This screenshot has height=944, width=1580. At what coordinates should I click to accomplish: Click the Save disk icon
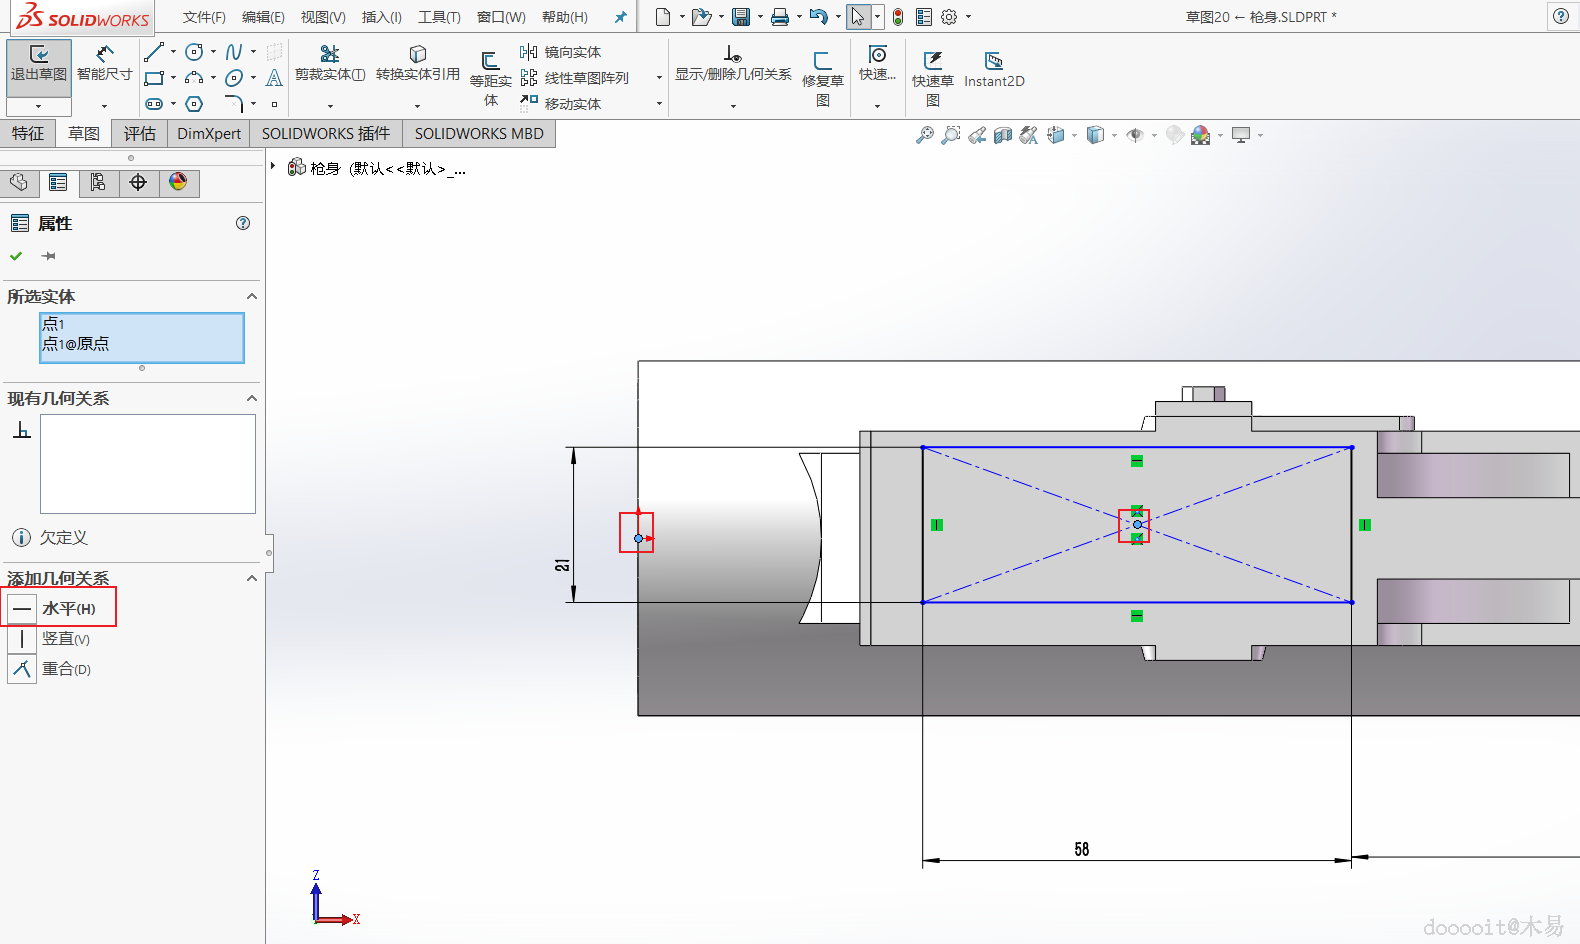pos(740,17)
